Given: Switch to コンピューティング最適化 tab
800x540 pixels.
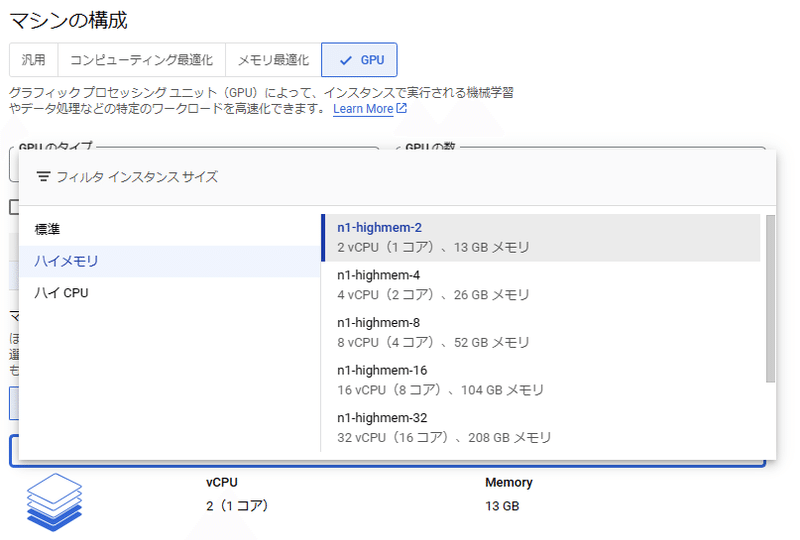Looking at the screenshot, I should (141, 60).
